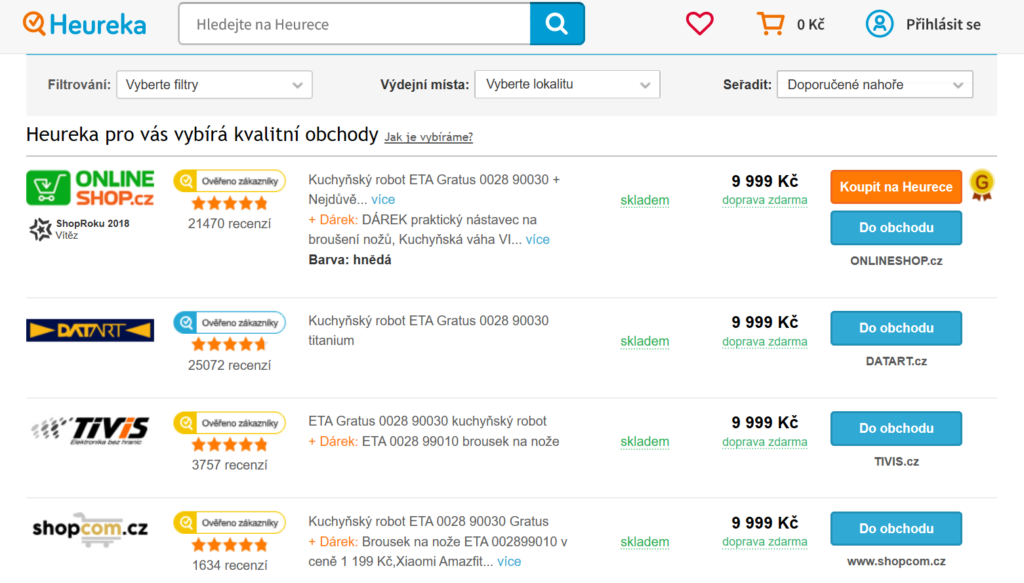
Task: Click the user profile icon
Action: (879, 24)
